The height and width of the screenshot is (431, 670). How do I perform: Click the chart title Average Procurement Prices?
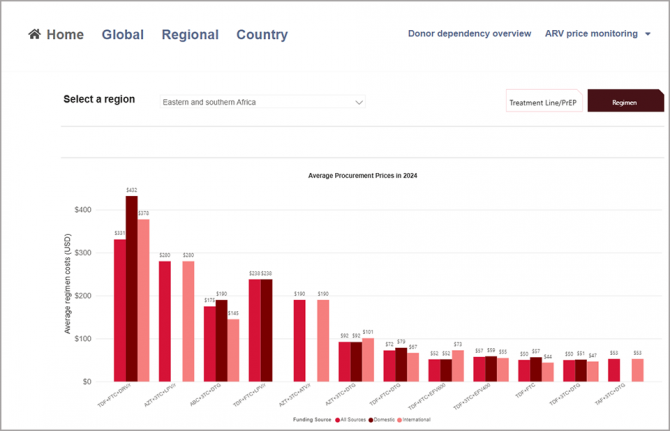tap(362, 176)
